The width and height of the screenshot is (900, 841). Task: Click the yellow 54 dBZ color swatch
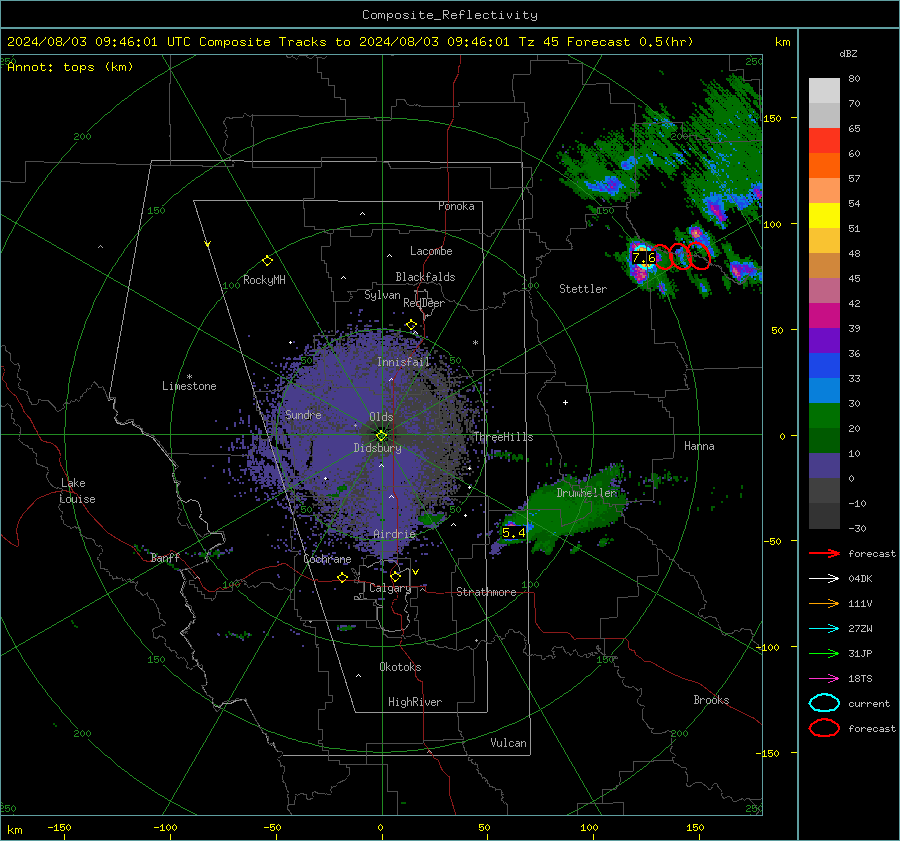tap(824, 216)
